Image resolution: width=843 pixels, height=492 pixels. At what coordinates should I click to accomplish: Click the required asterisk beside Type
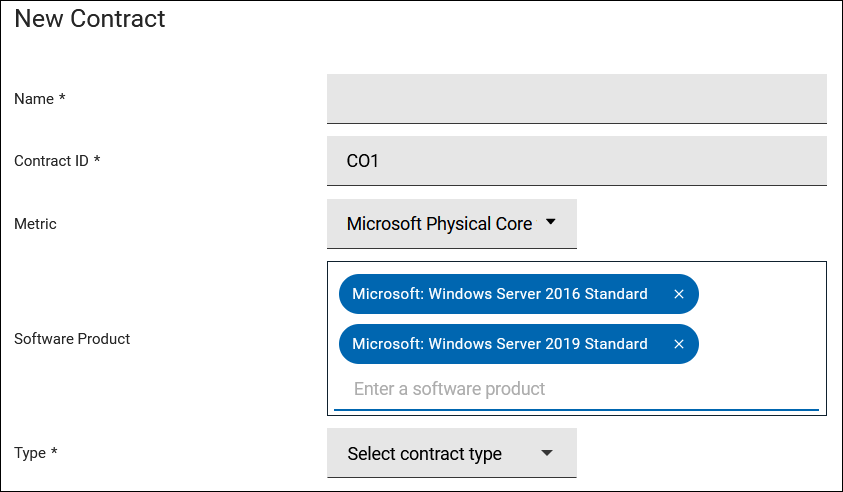pos(54,451)
